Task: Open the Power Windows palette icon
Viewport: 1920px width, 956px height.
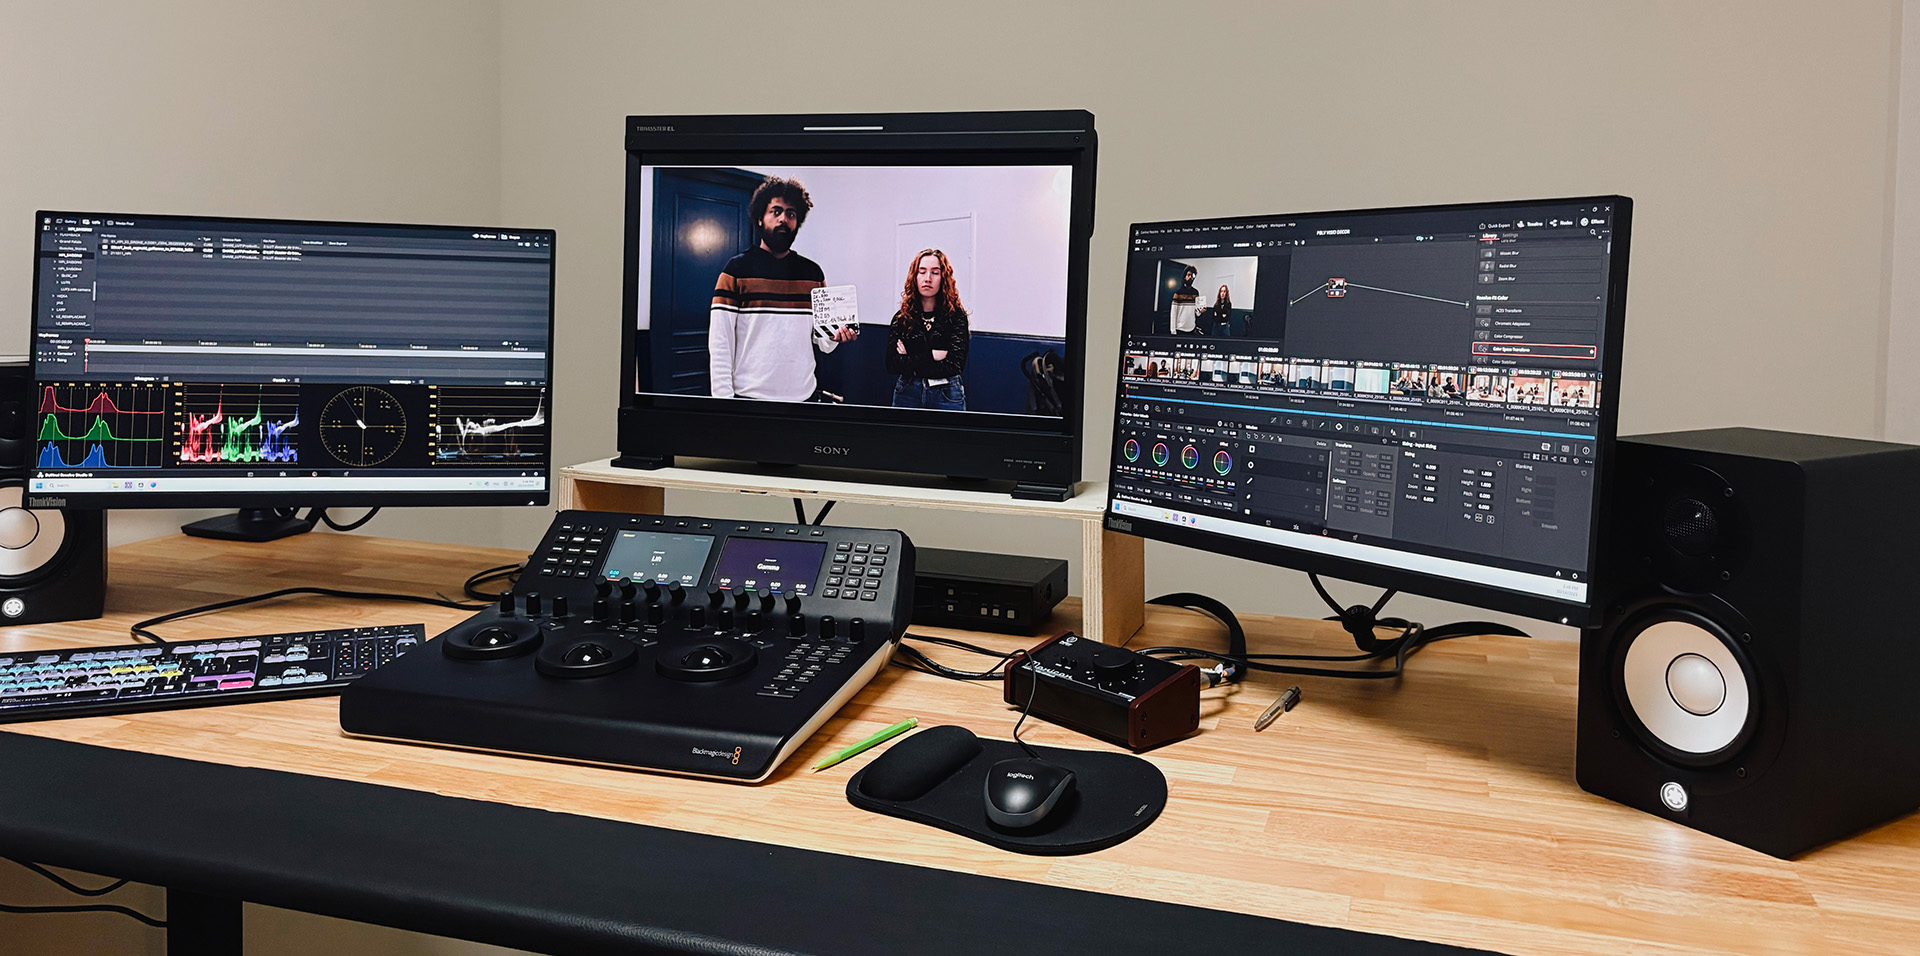Action: [1339, 426]
